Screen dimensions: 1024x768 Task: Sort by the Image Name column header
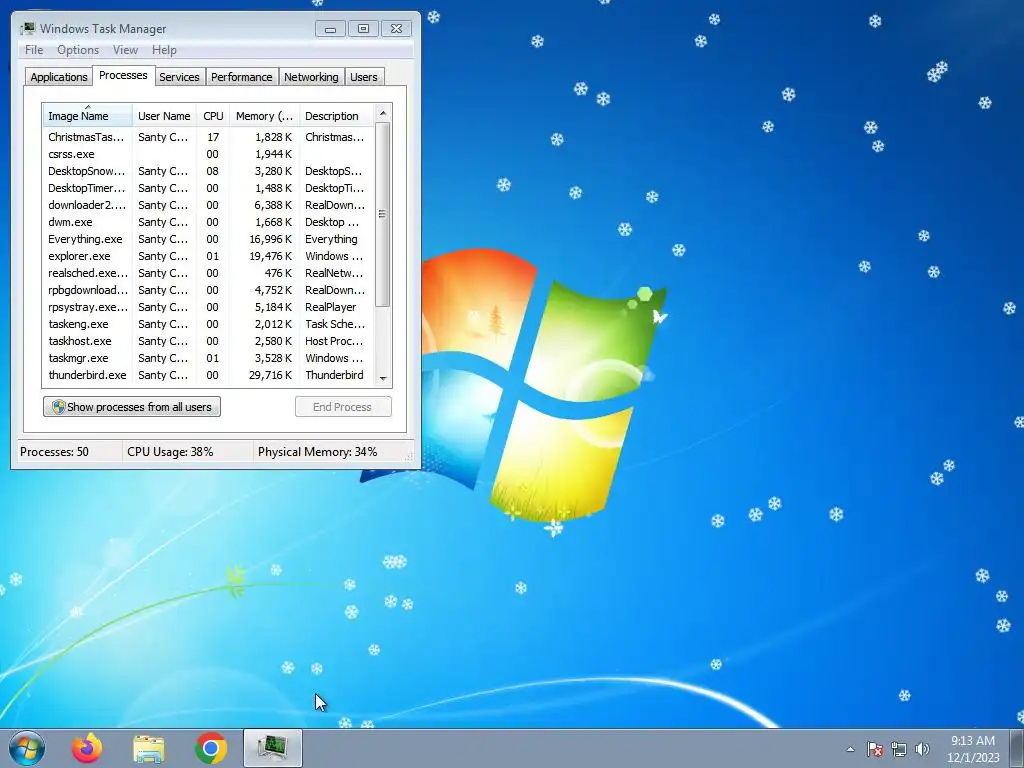(88, 116)
